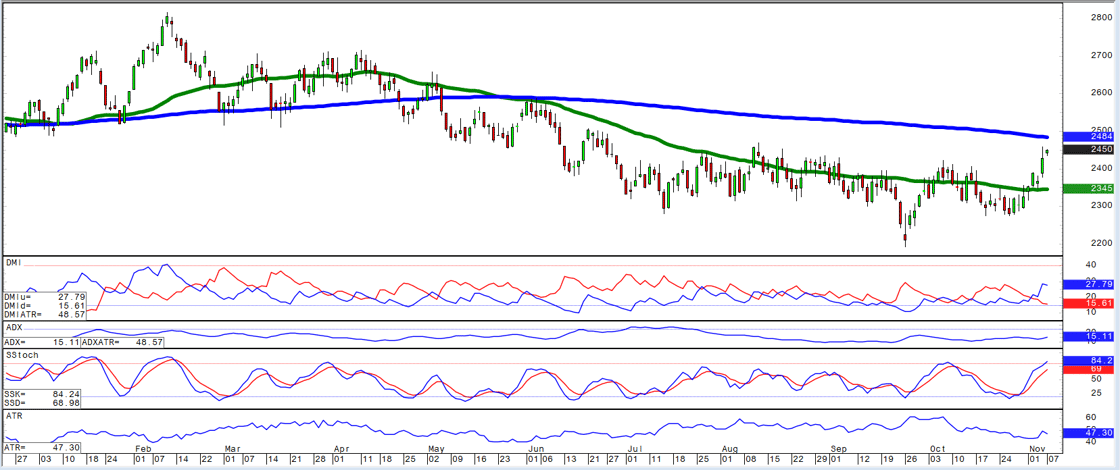Click the black 2450 last price tag
The width and height of the screenshot is (1120, 470).
[1089, 149]
